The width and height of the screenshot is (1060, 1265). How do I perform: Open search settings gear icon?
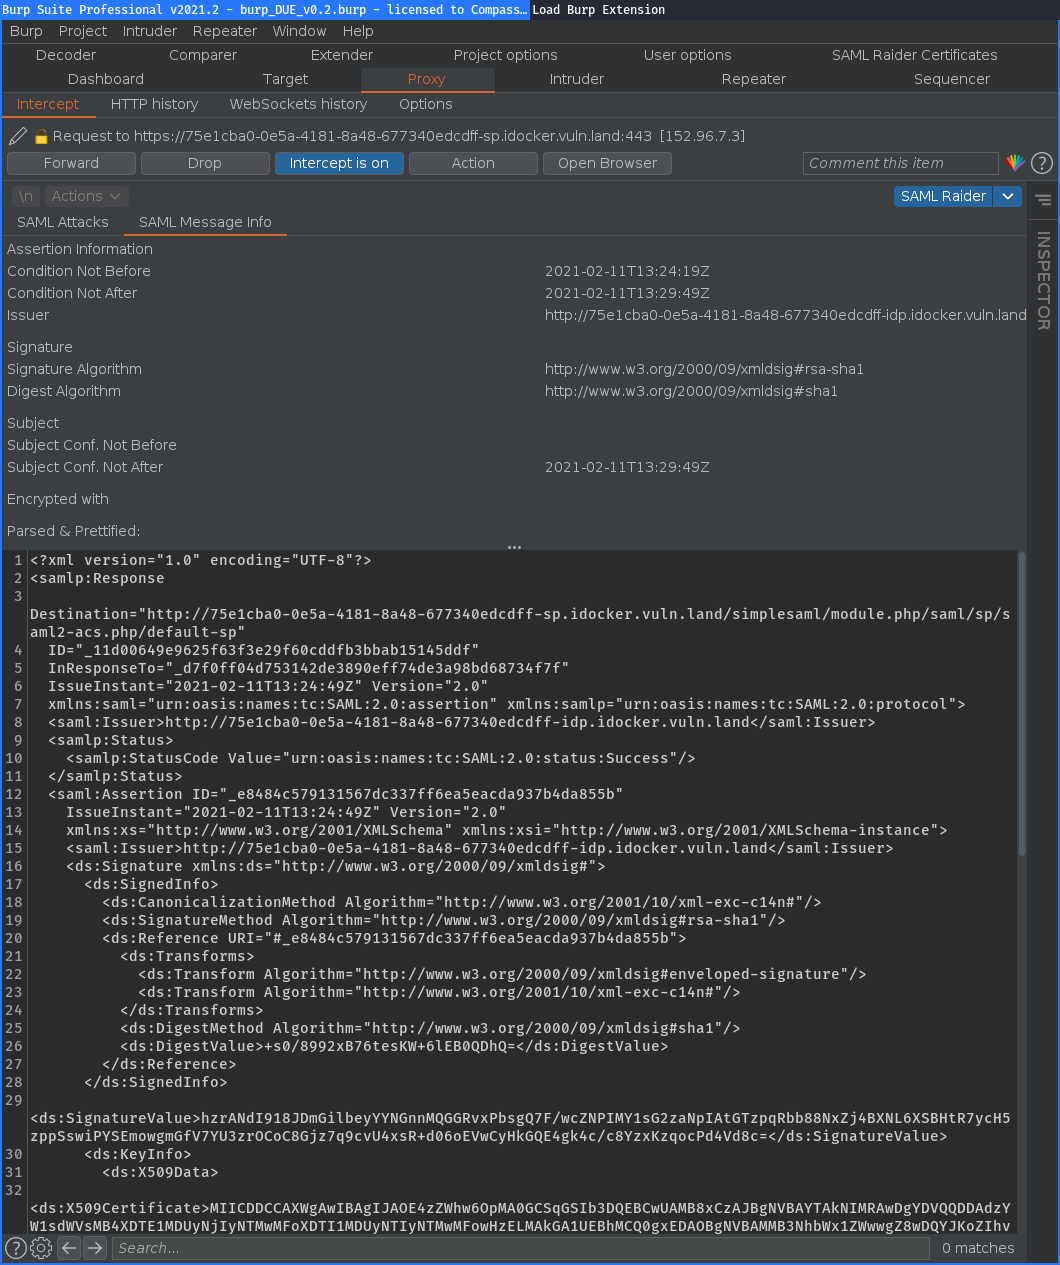41,1247
